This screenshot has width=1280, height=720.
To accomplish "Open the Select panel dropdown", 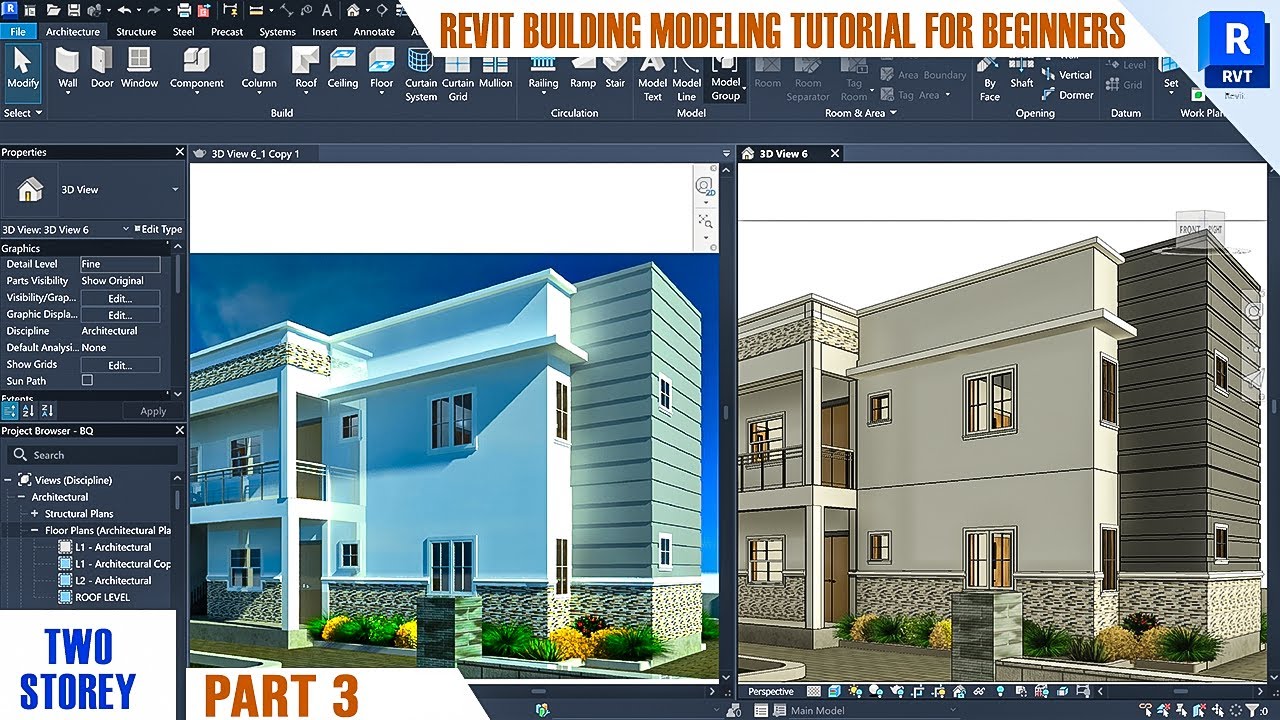I will (x=22, y=113).
